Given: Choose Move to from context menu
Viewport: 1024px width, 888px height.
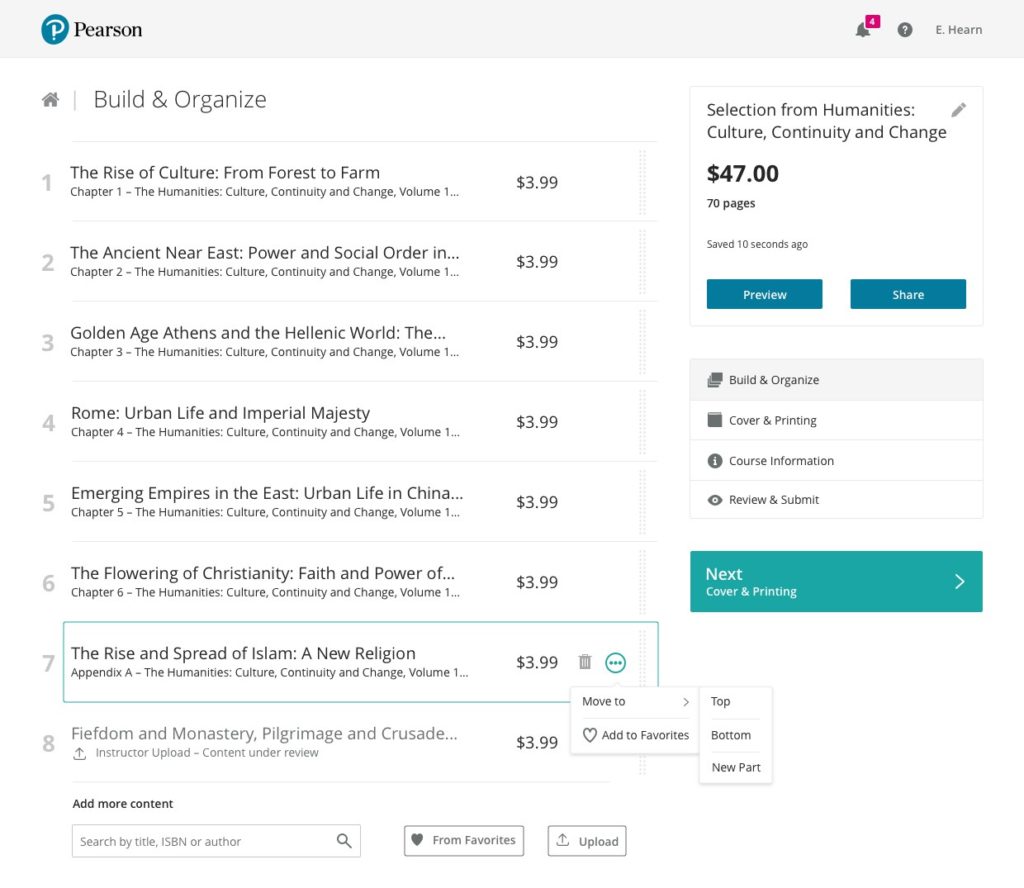Looking at the screenshot, I should (635, 701).
